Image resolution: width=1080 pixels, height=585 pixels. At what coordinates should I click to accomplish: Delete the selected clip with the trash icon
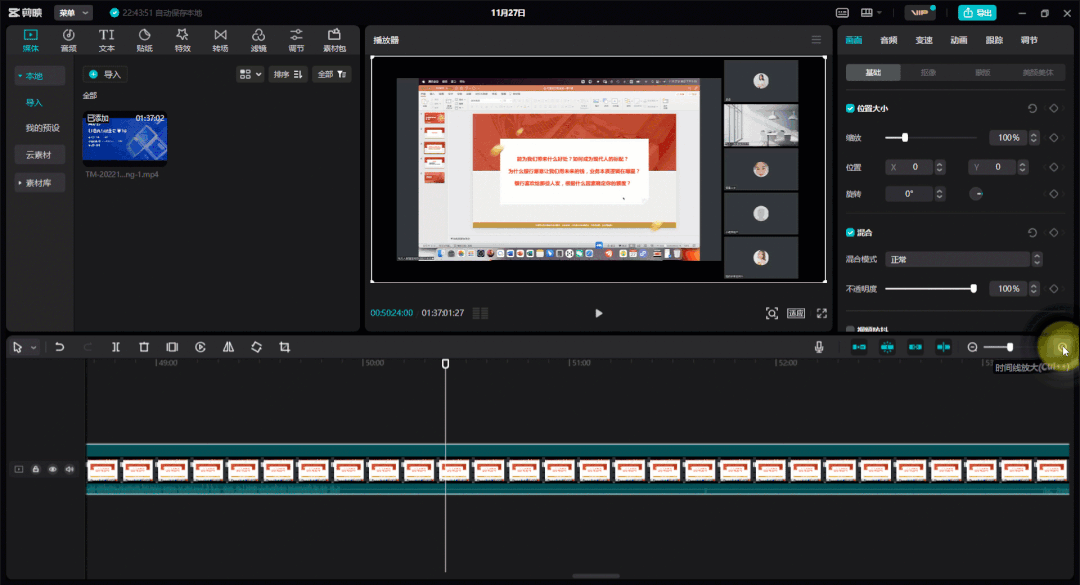[144, 347]
